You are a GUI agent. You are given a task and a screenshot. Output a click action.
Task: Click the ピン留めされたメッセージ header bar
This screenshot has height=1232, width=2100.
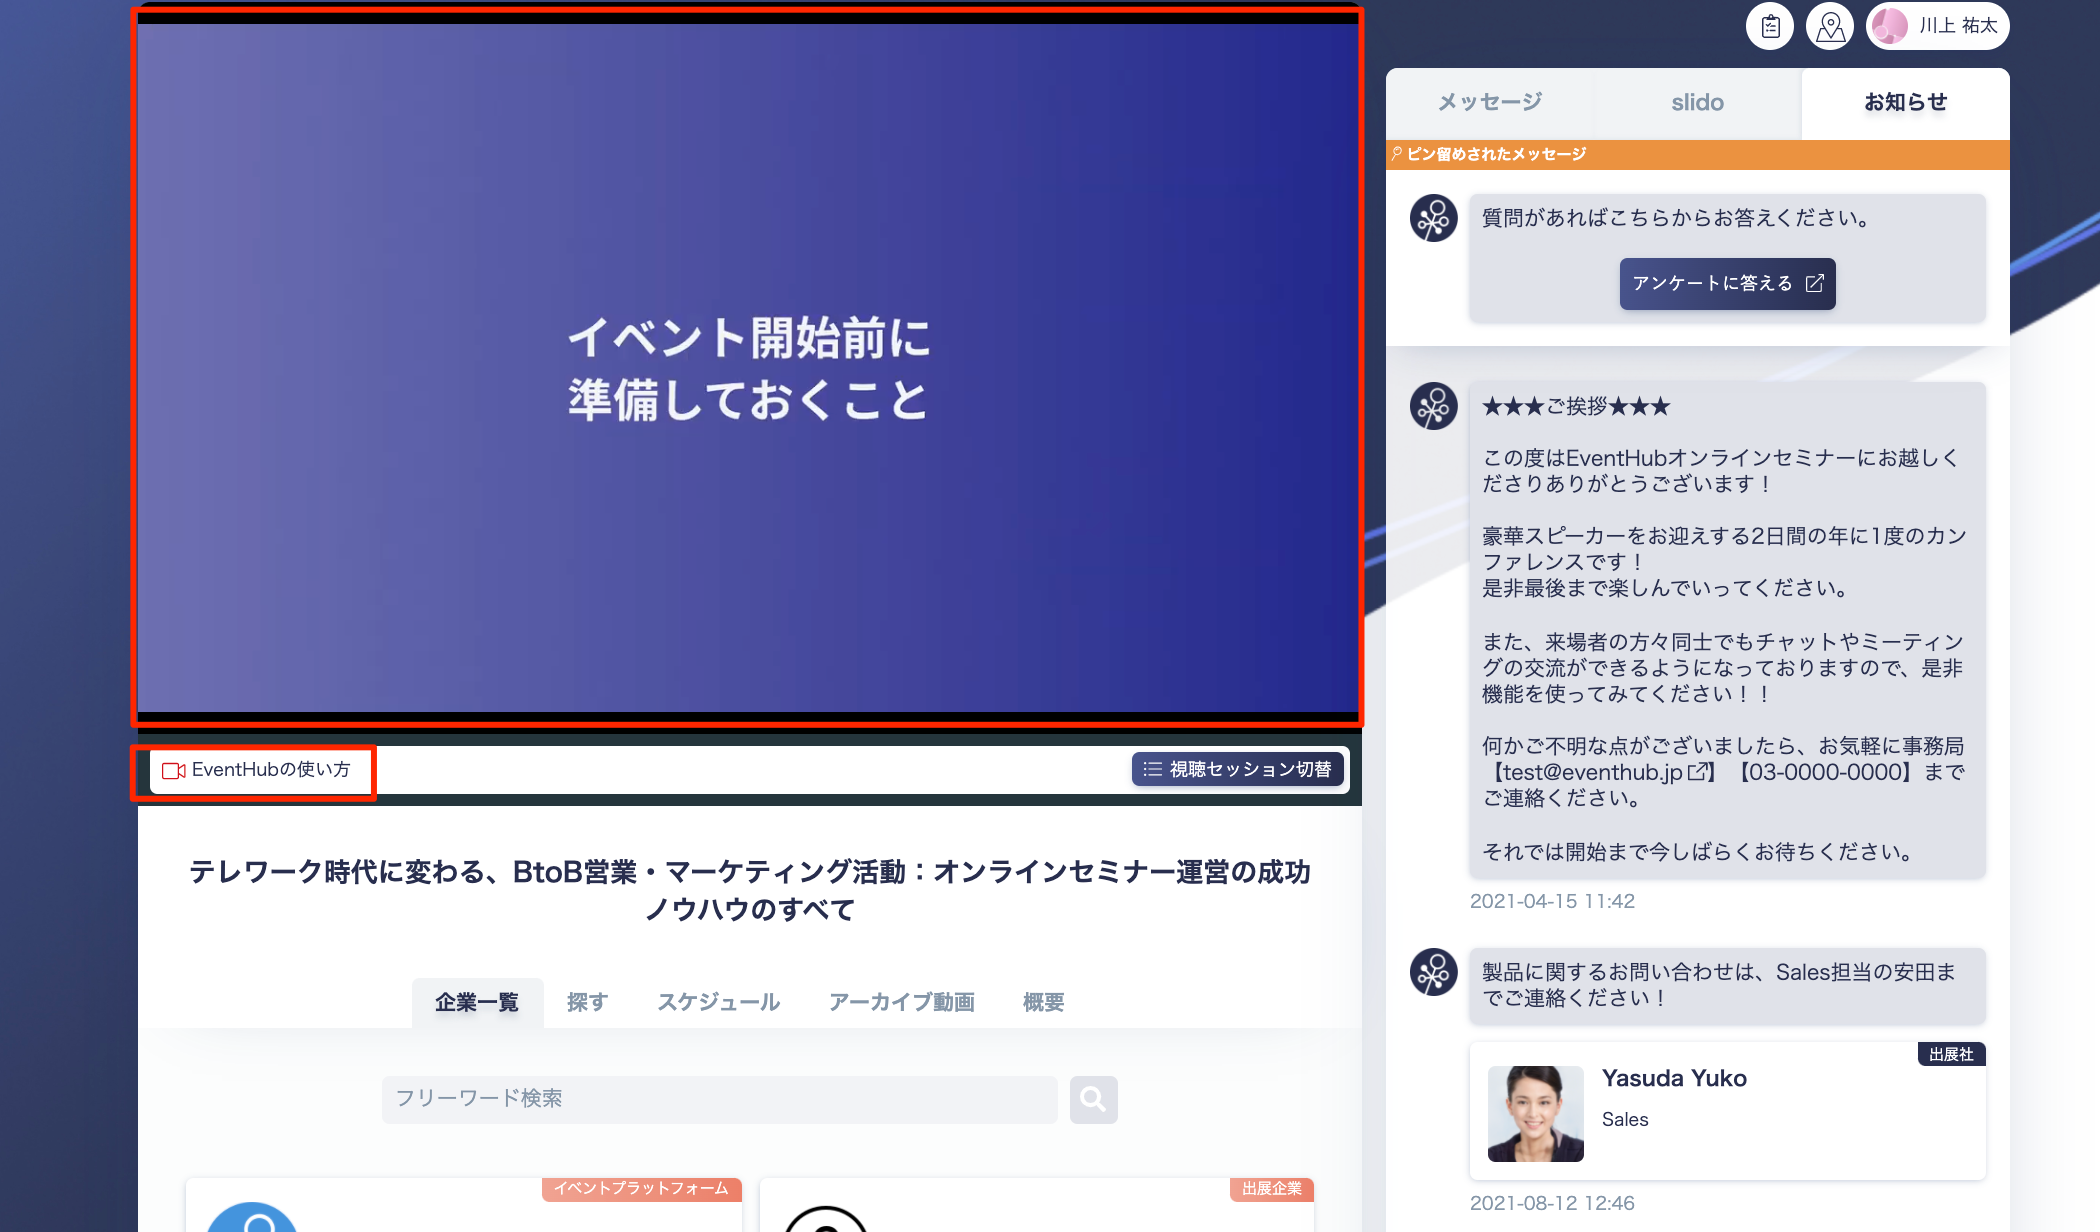click(1698, 154)
